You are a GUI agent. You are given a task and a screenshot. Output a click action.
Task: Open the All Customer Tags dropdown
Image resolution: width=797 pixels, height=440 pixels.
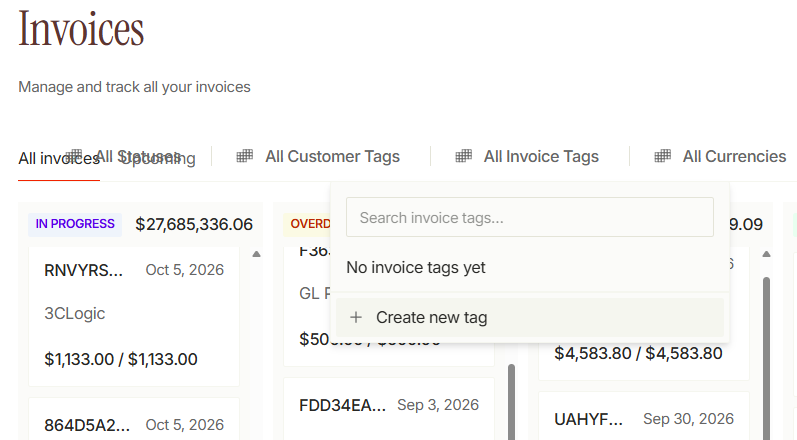(x=318, y=156)
